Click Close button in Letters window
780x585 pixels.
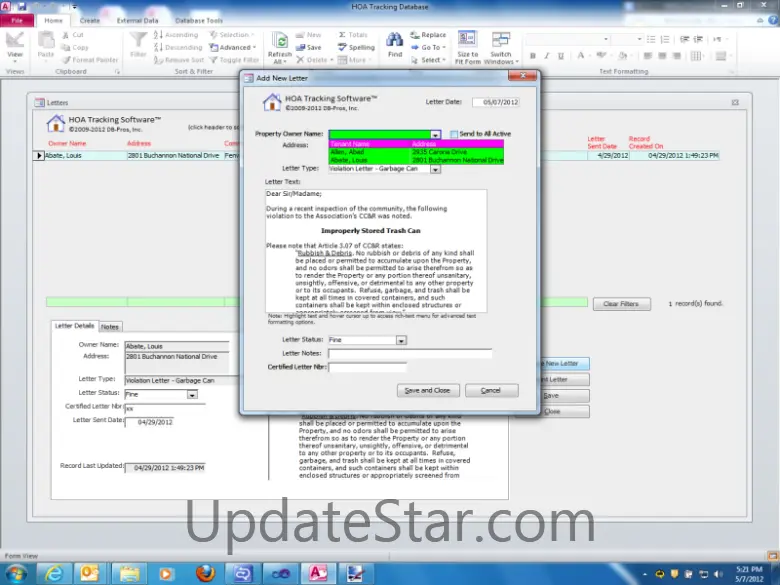[565, 411]
